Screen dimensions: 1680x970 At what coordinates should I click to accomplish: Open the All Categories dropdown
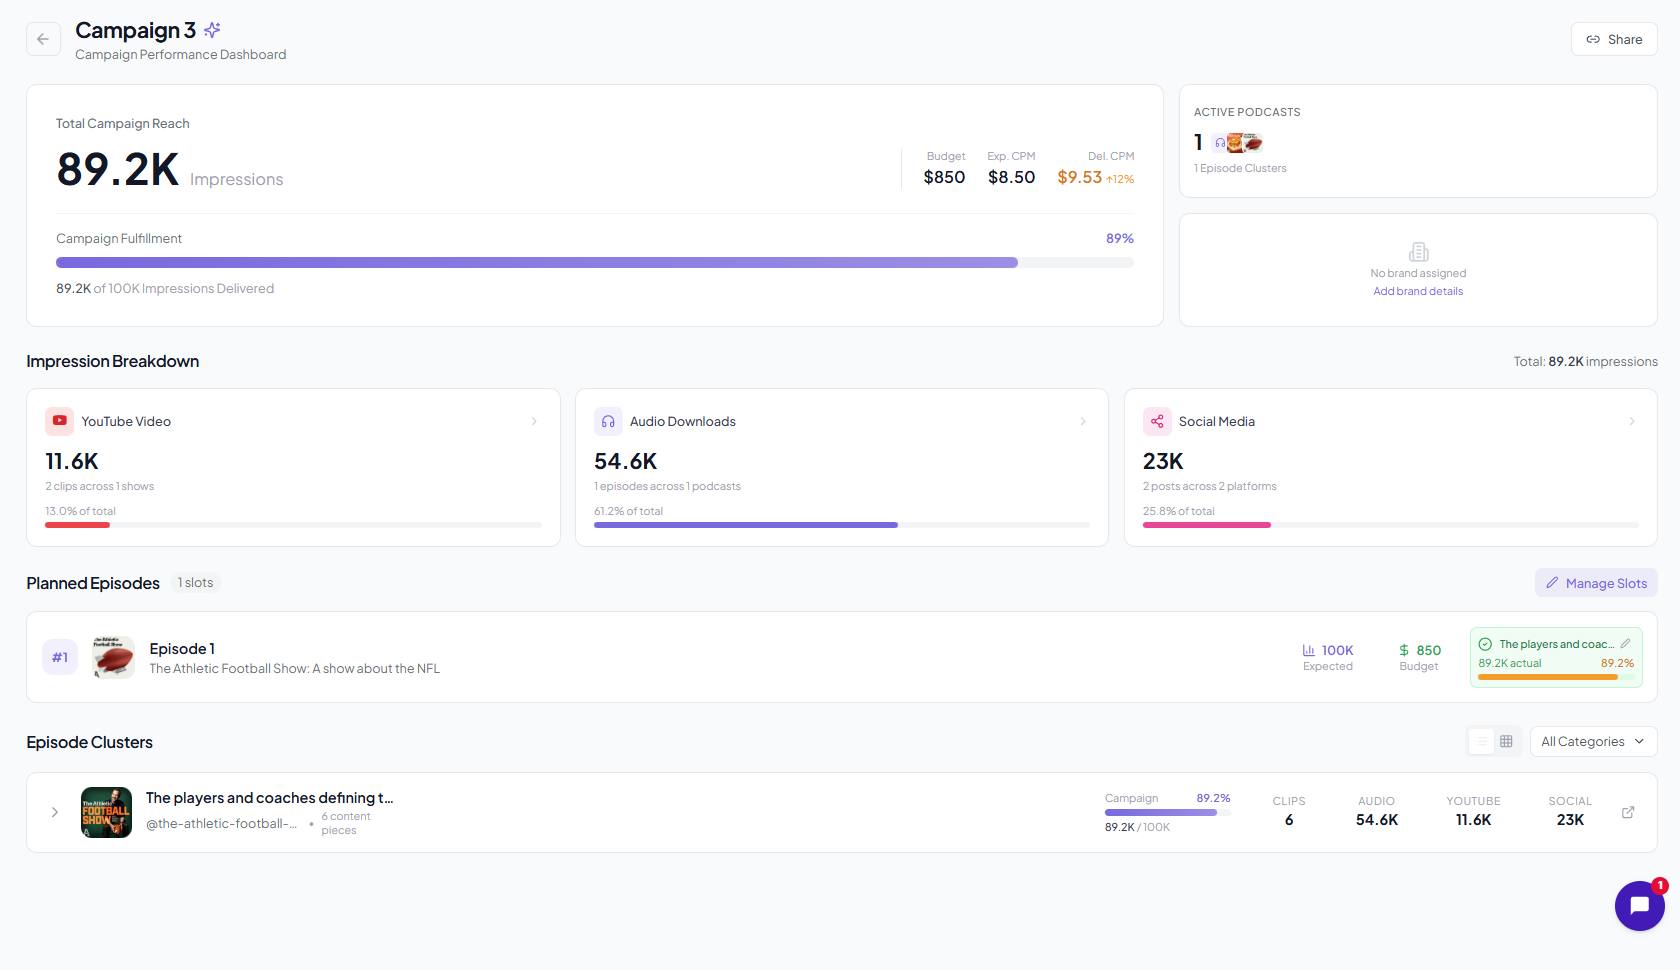pyautogui.click(x=1592, y=741)
